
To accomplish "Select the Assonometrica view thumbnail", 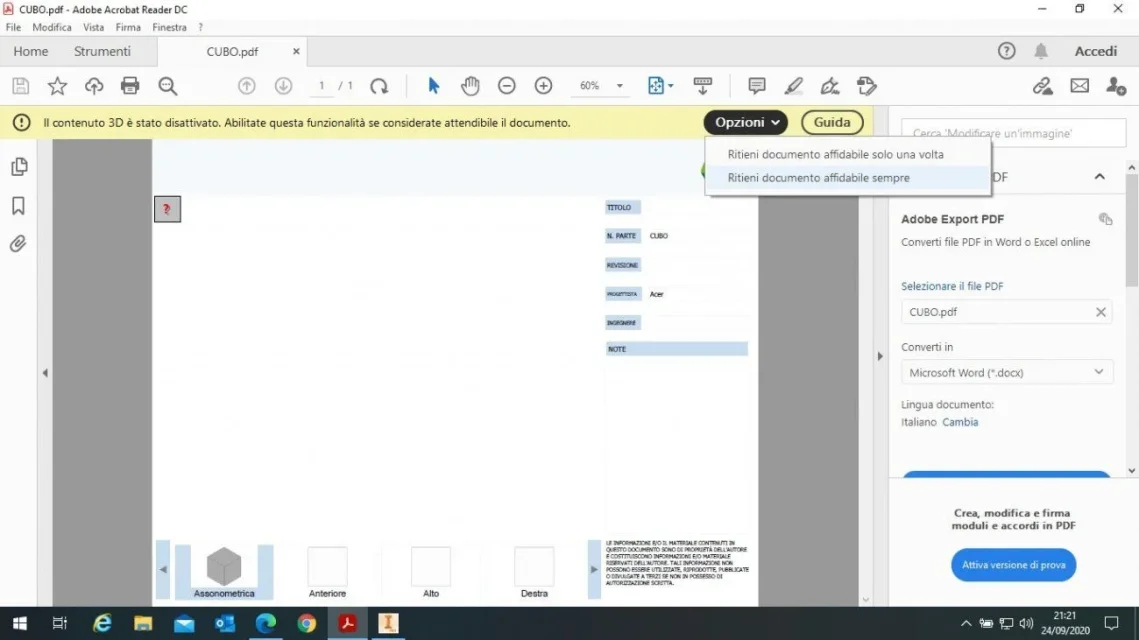I will click(224, 572).
